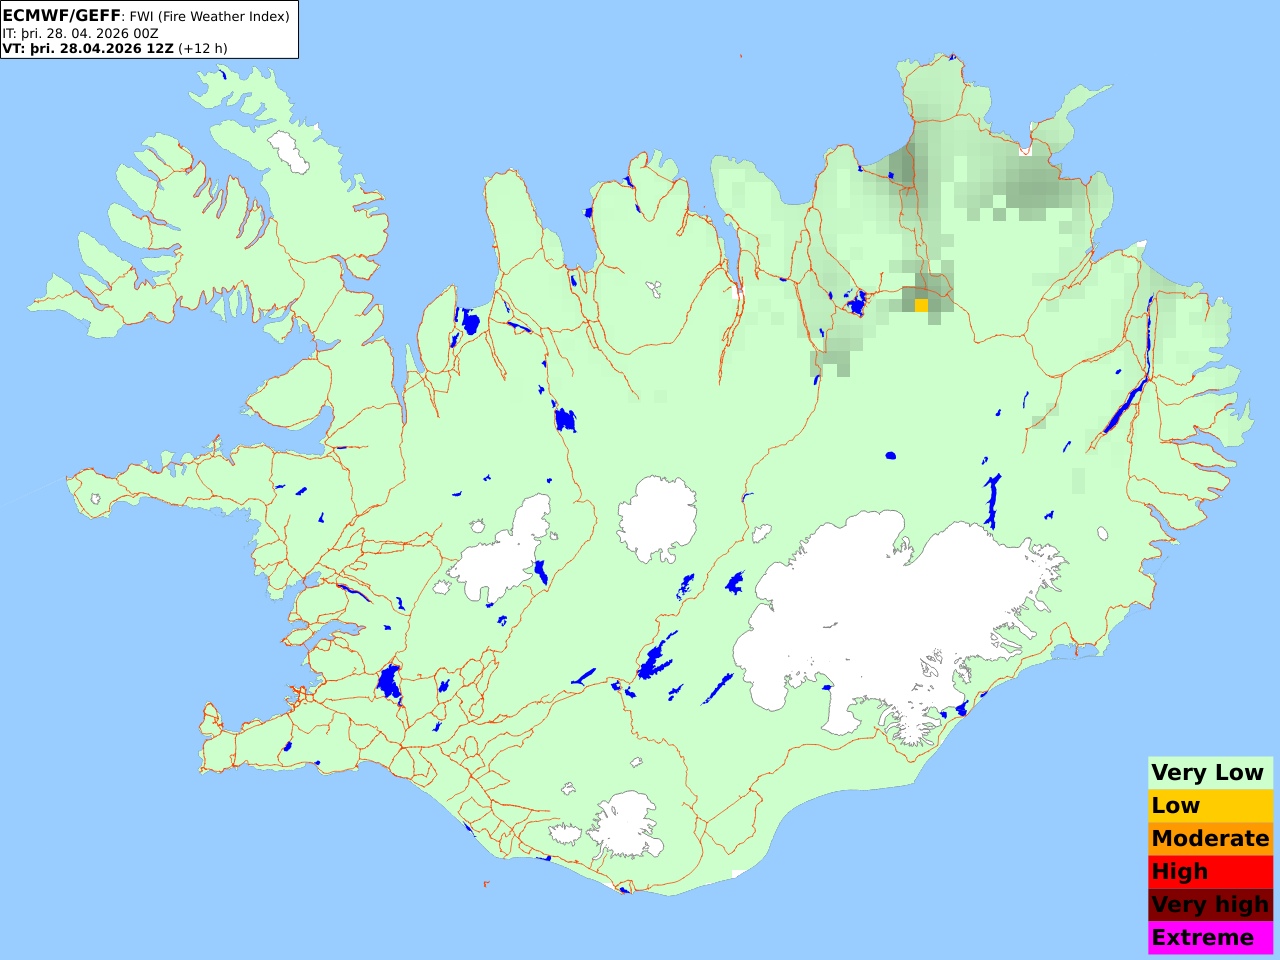This screenshot has width=1280, height=960.
Task: Click the yellow Low-risk grid cell on map
Action: [921, 305]
